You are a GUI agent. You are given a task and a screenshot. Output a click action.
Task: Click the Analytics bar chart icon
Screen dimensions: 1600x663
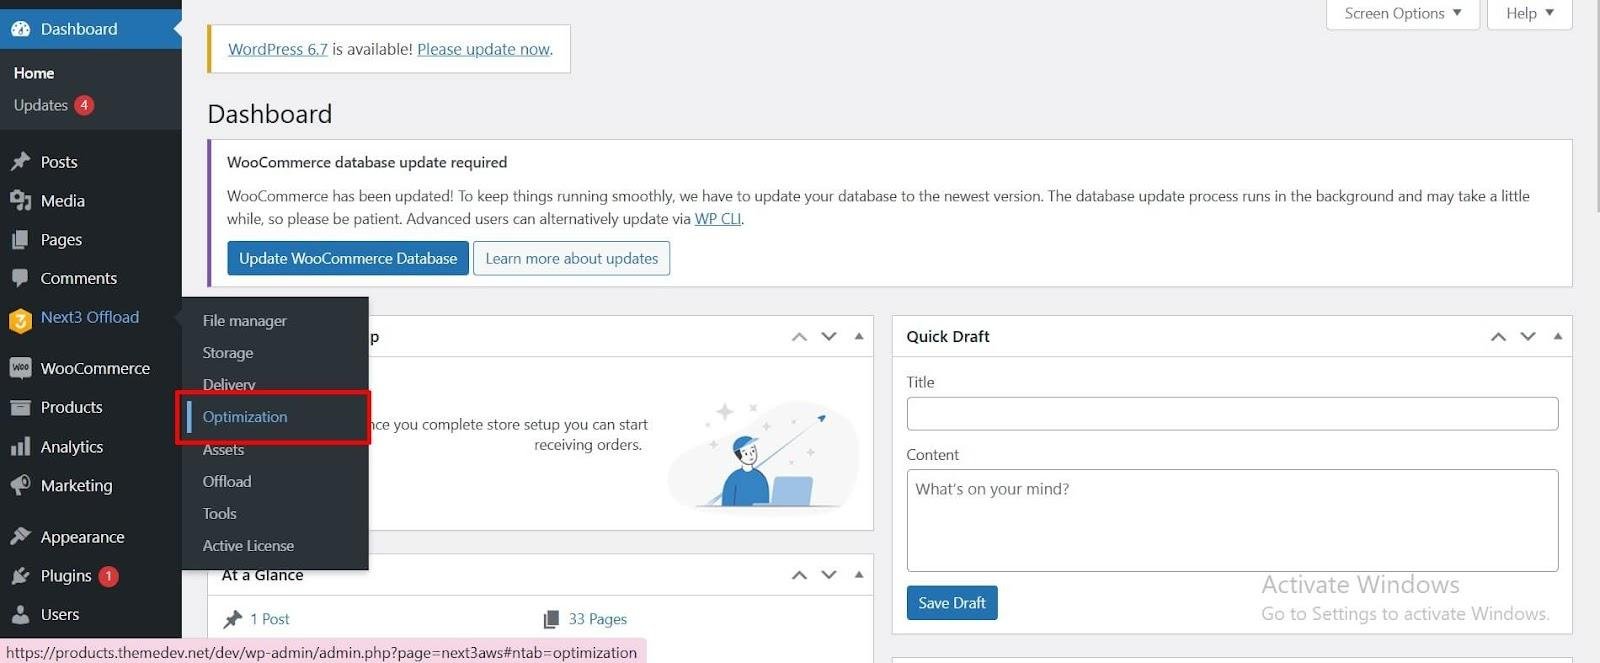(x=20, y=446)
